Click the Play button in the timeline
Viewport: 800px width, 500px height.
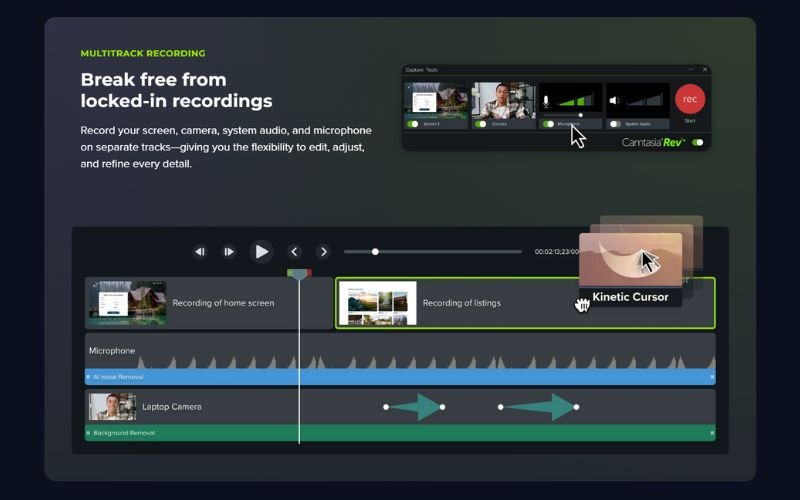pyautogui.click(x=261, y=252)
